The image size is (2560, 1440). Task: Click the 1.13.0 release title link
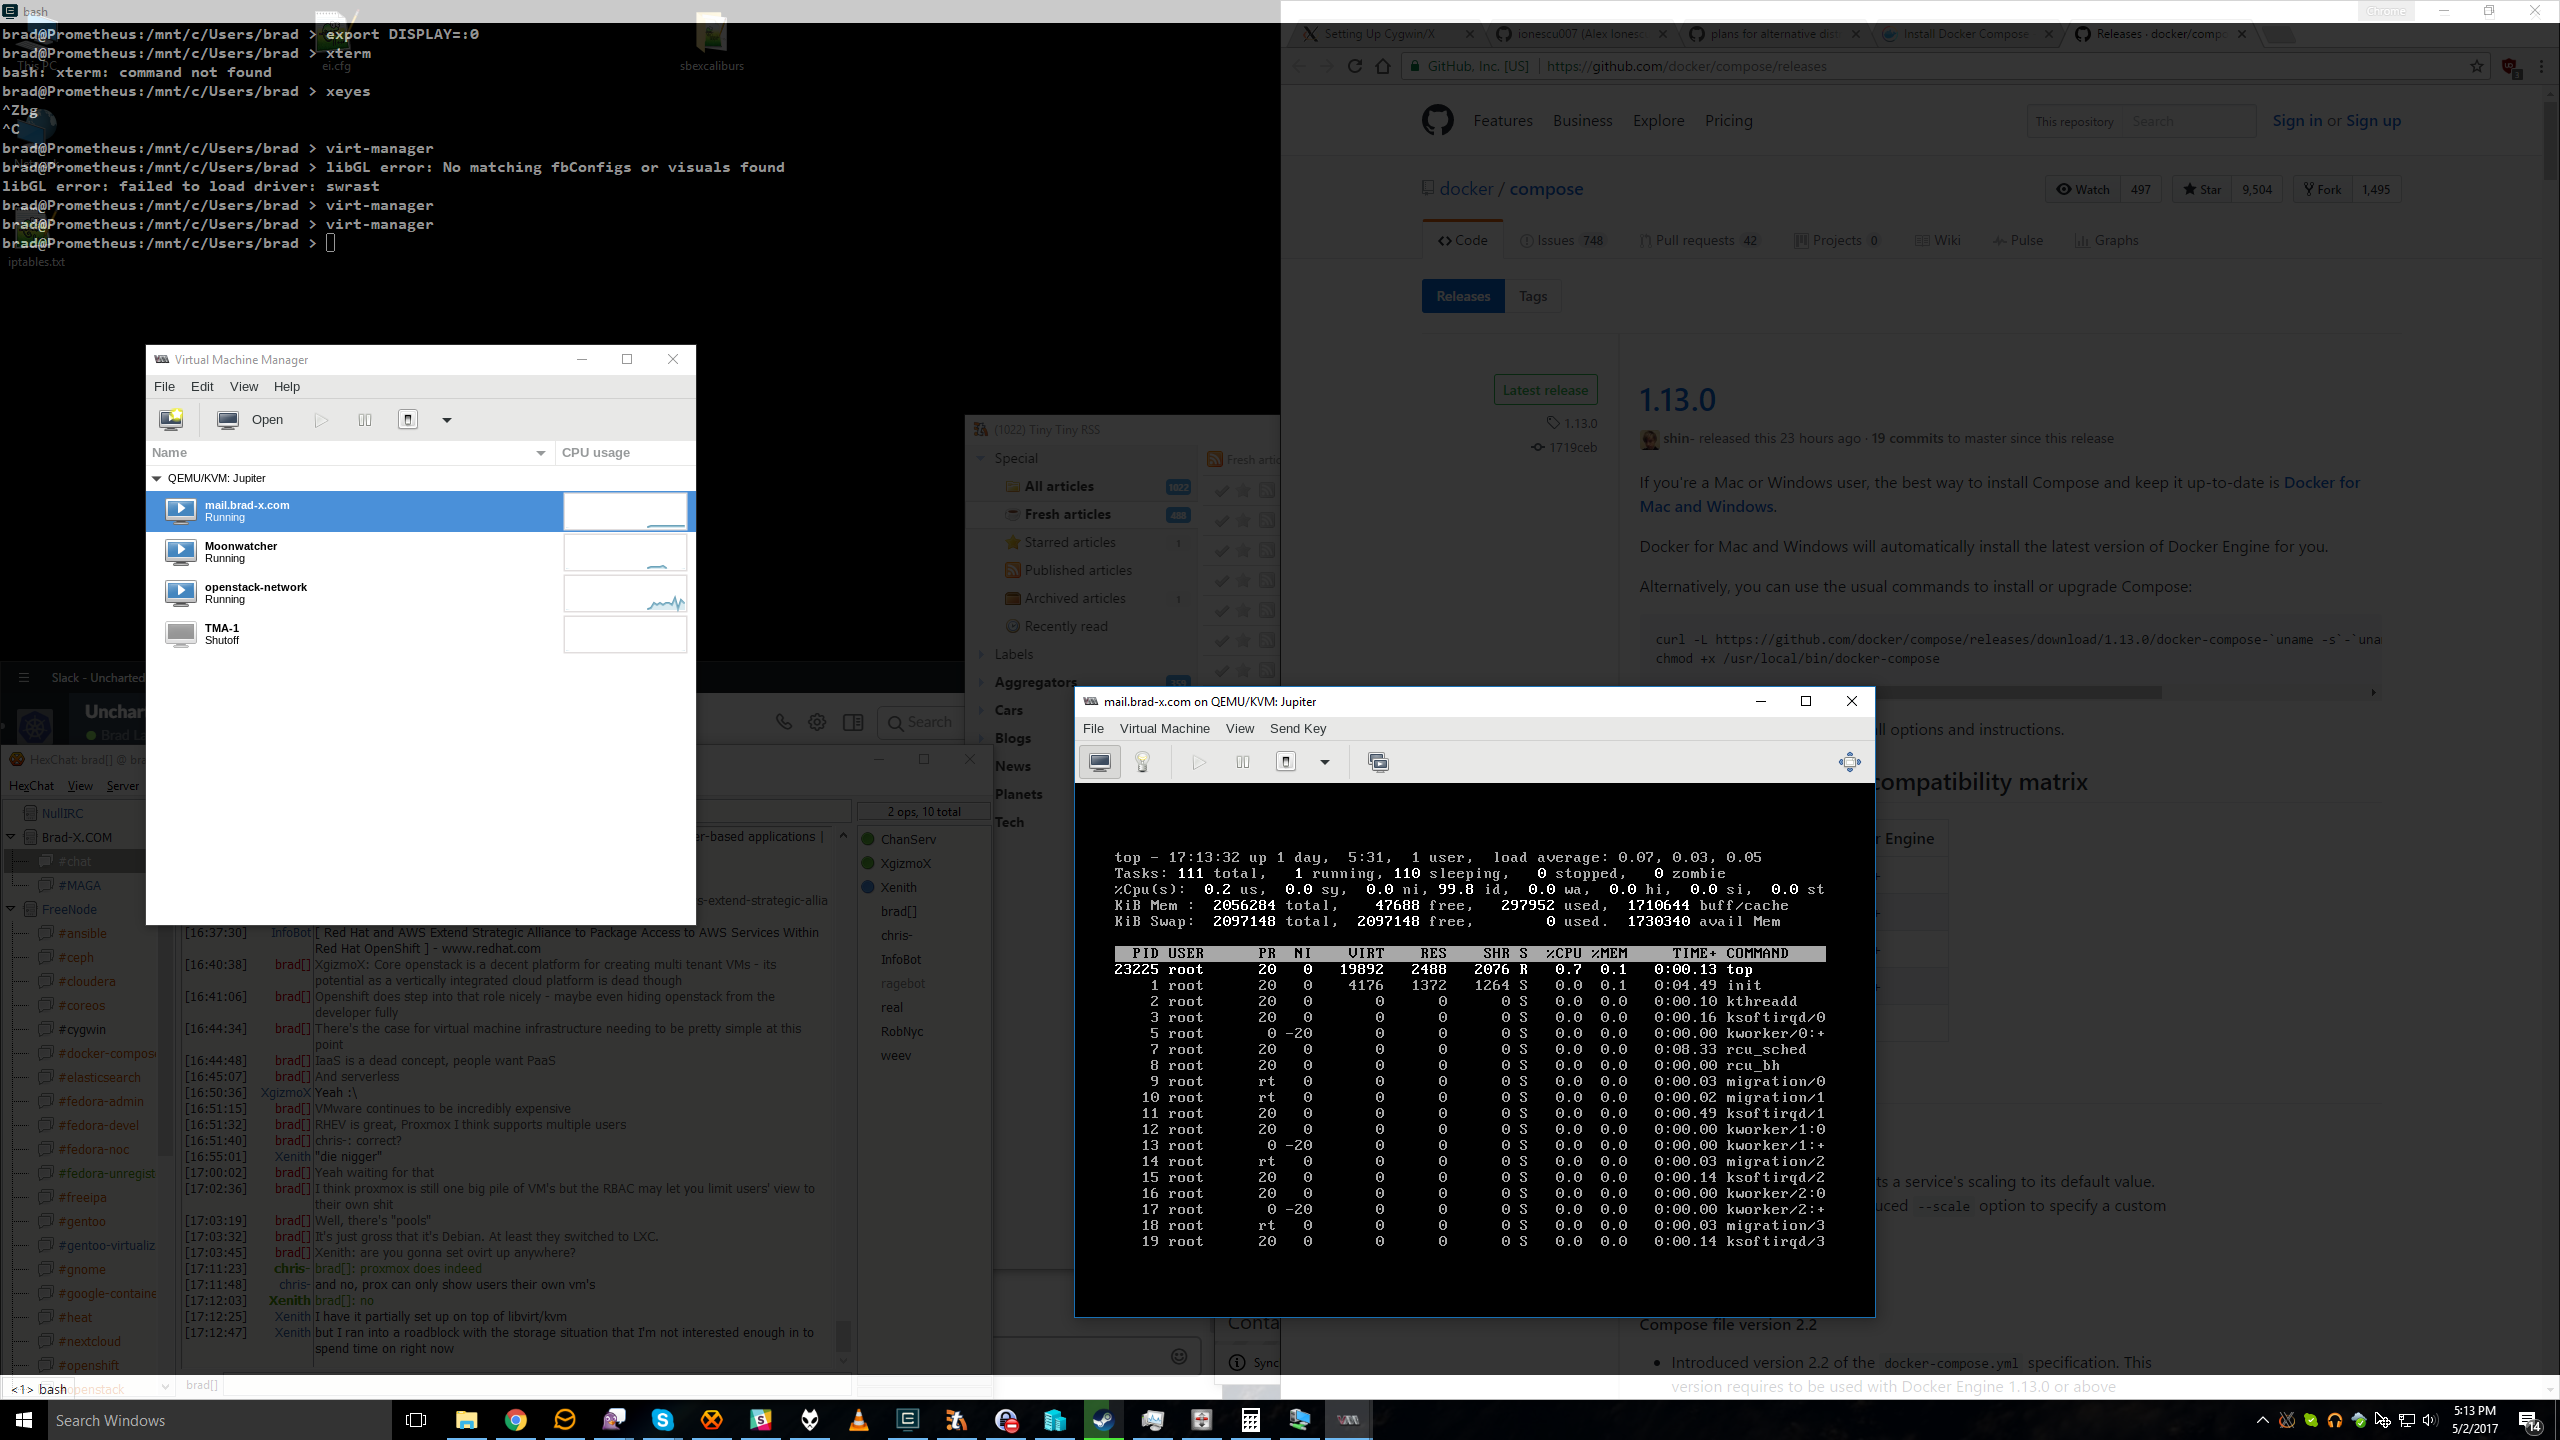tap(1677, 400)
